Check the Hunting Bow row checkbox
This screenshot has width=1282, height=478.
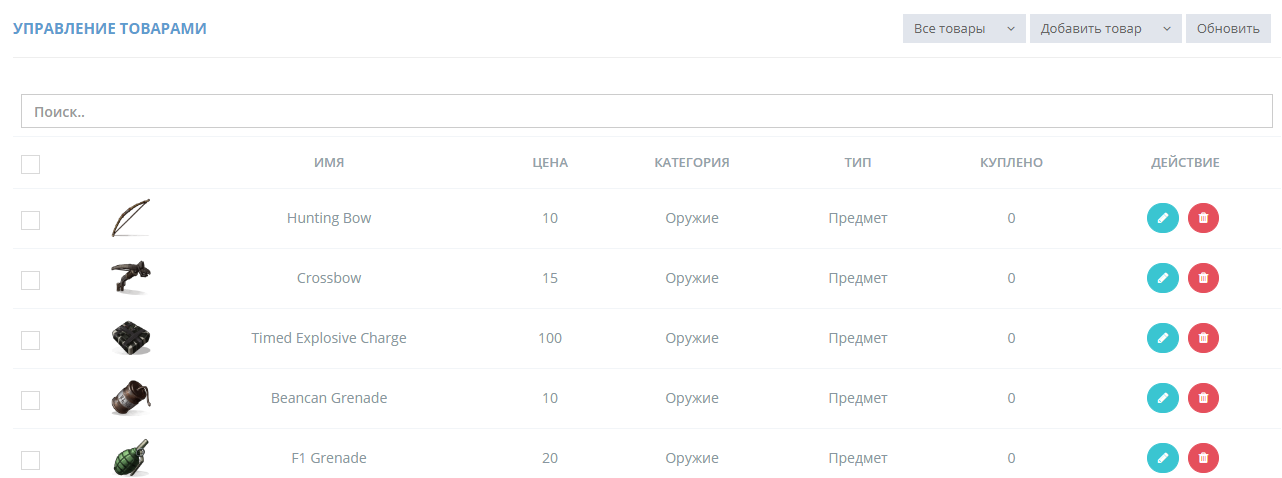(x=31, y=220)
